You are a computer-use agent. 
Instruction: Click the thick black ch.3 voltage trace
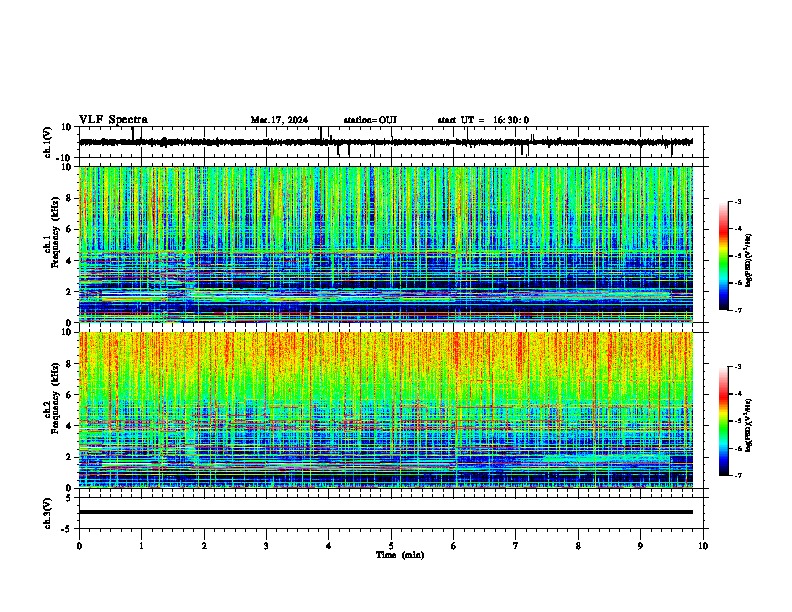(x=386, y=512)
